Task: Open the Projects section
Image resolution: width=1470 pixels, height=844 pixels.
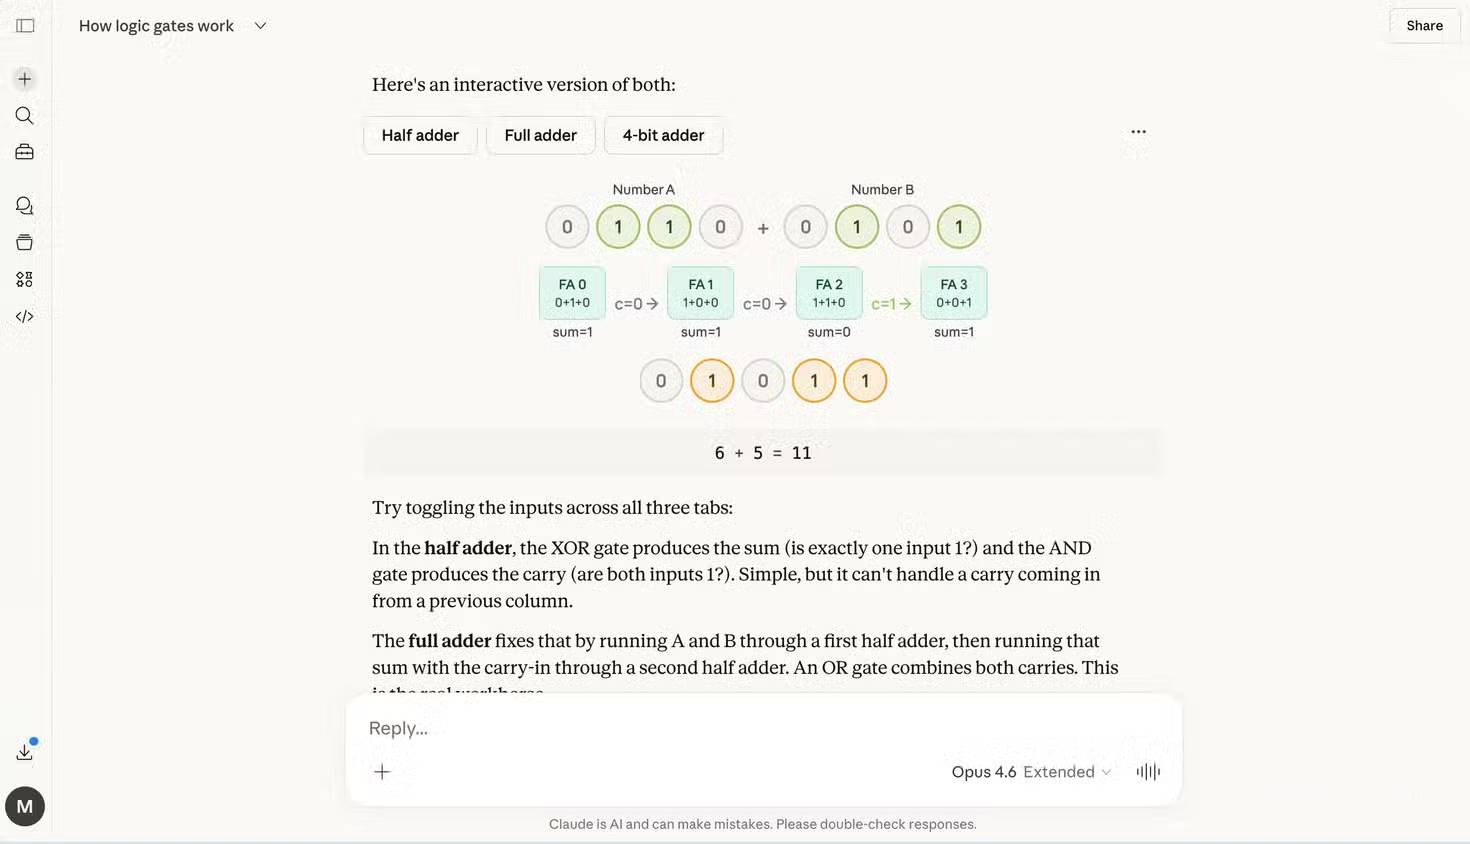Action: [x=24, y=151]
